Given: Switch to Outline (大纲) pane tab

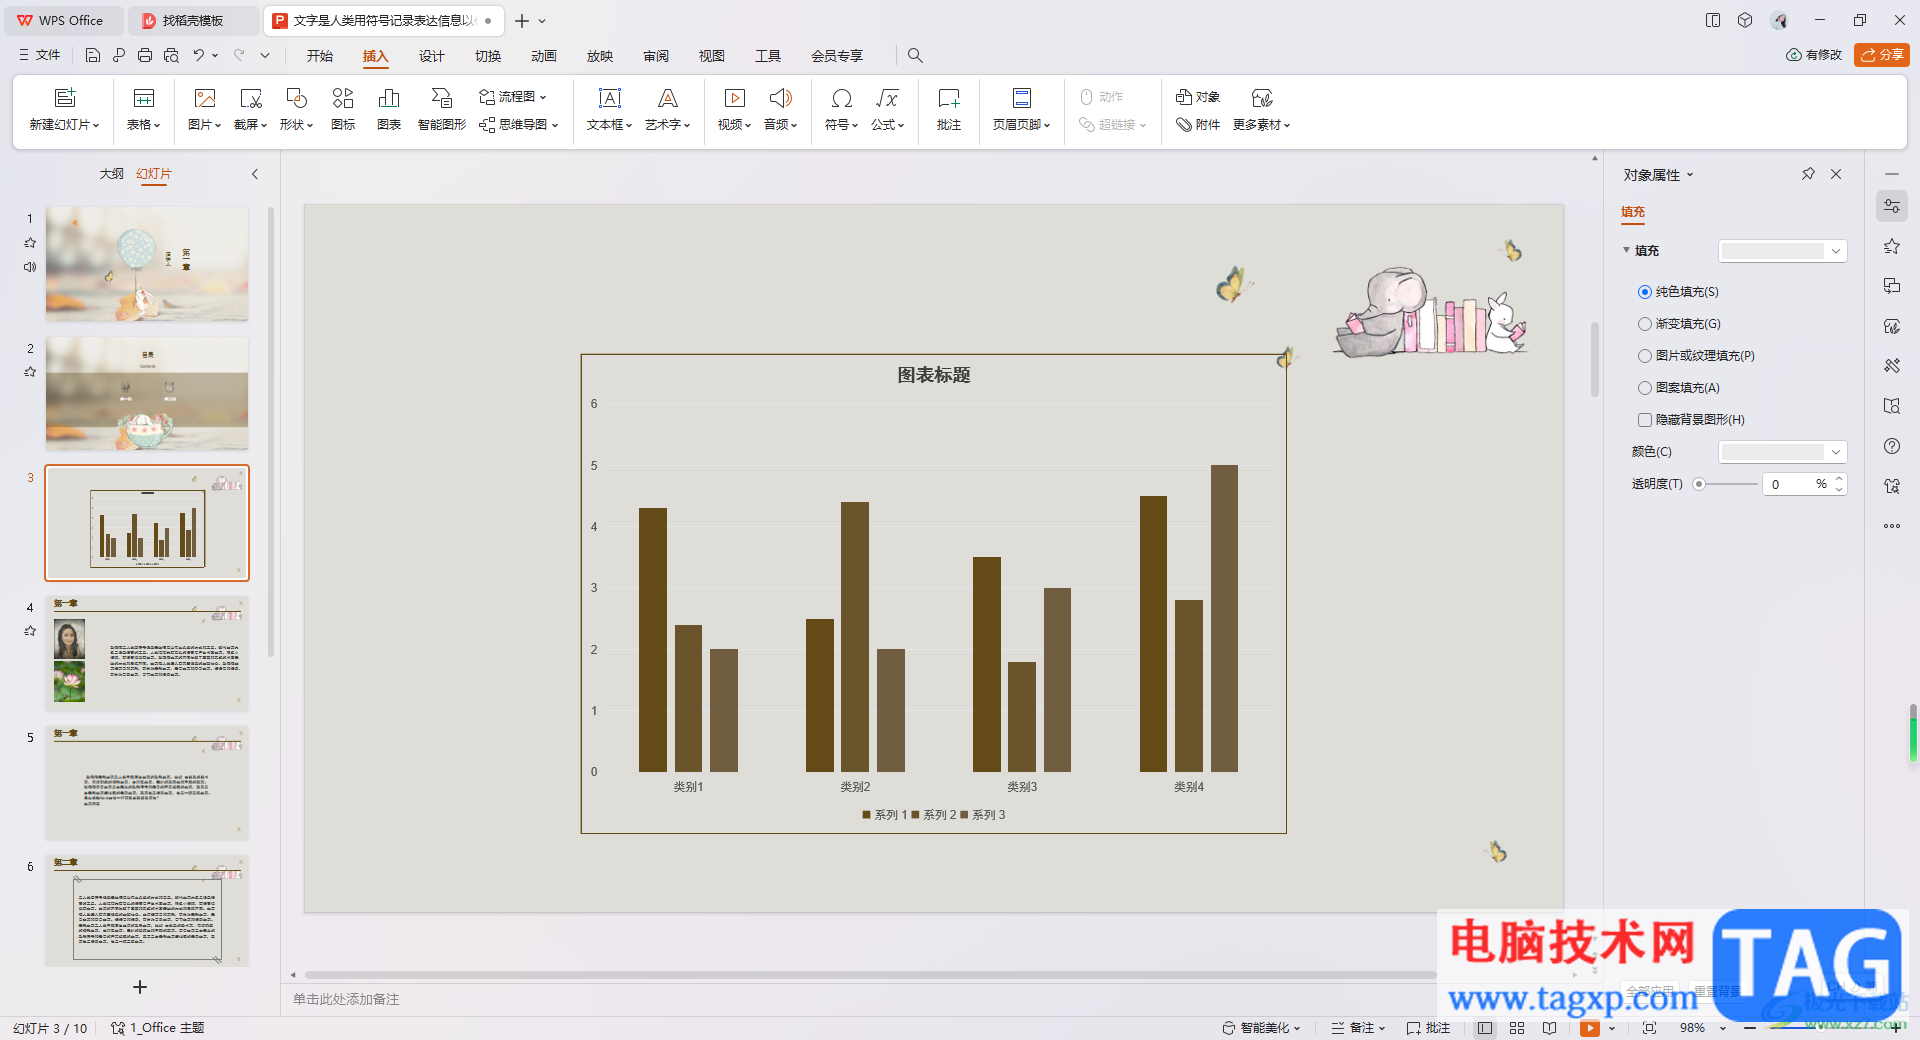Looking at the screenshot, I should point(112,174).
